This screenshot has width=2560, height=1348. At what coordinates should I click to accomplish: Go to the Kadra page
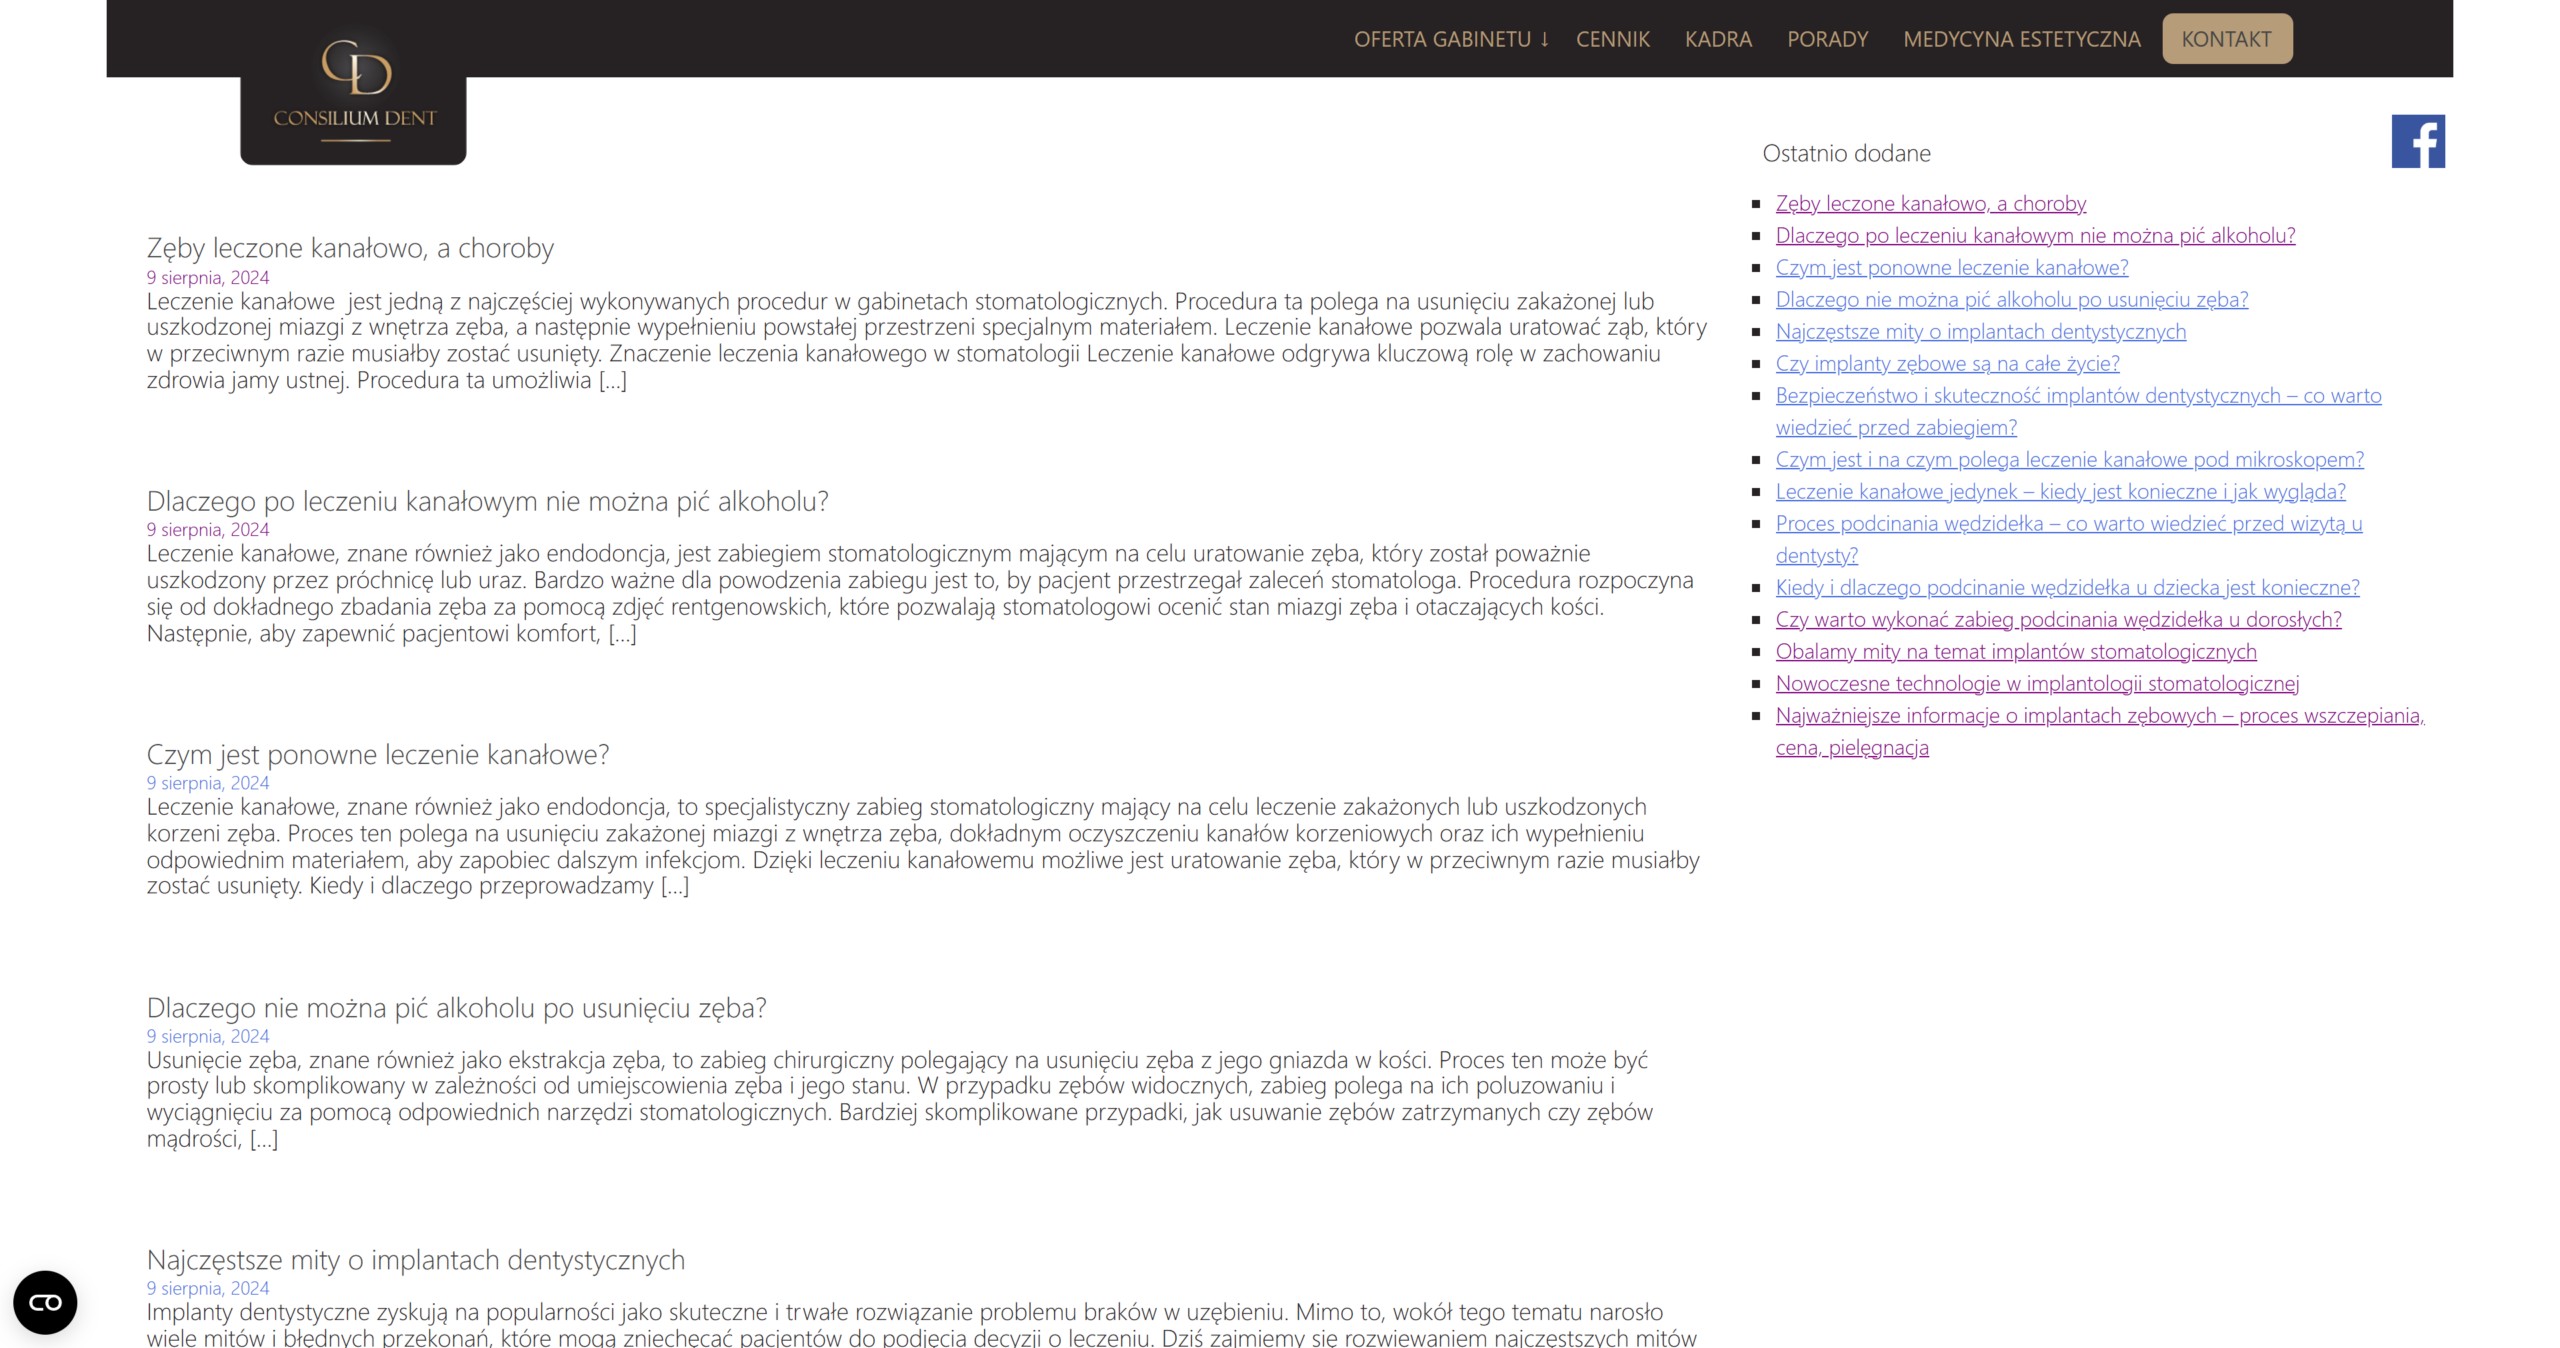(1718, 39)
